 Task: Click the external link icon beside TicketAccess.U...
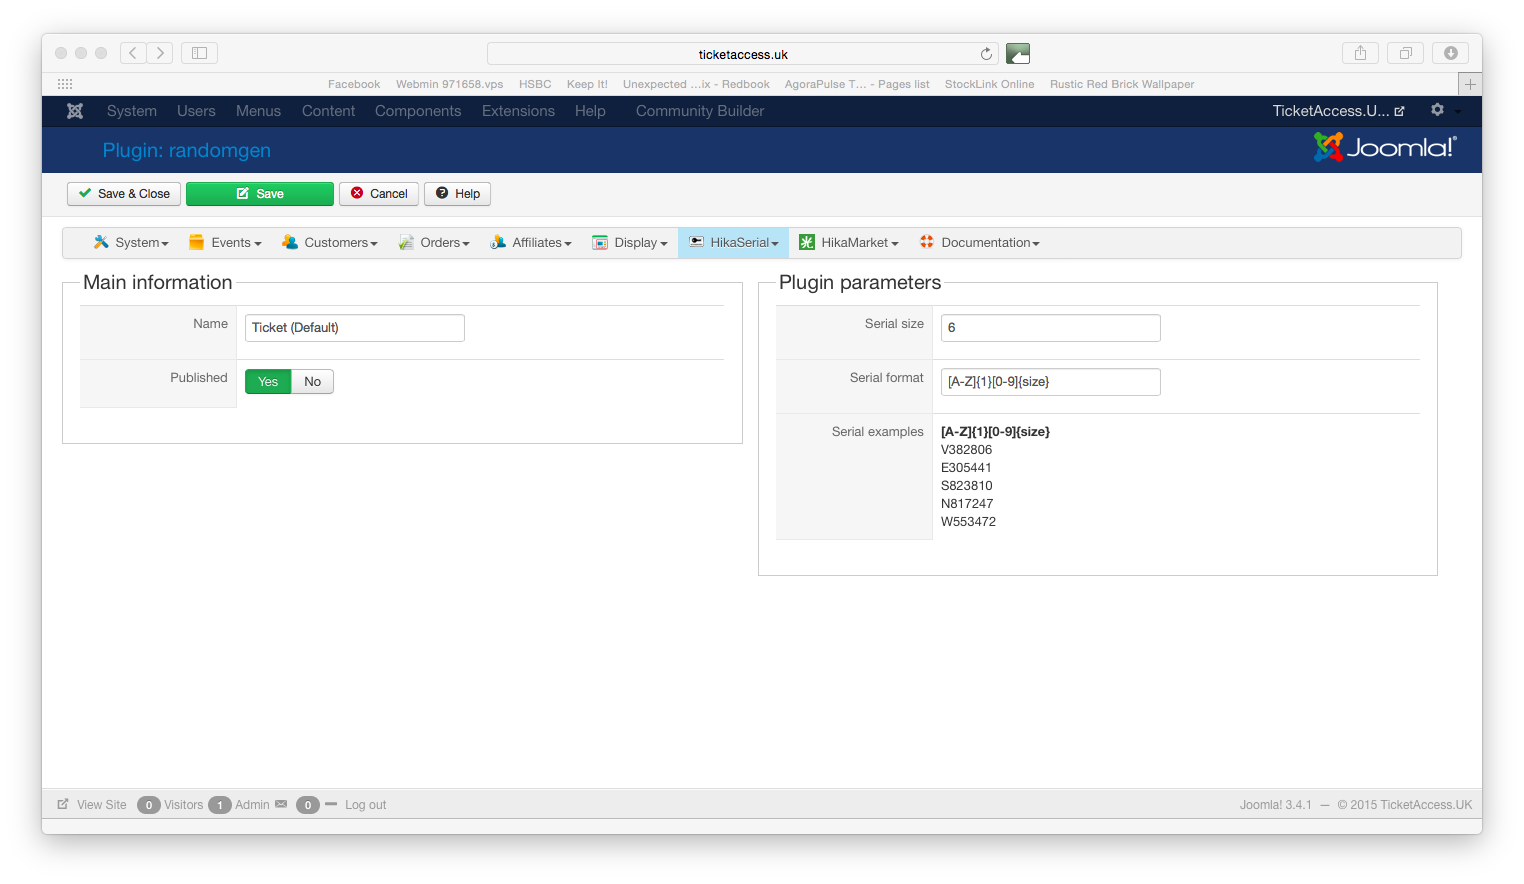click(x=1400, y=111)
